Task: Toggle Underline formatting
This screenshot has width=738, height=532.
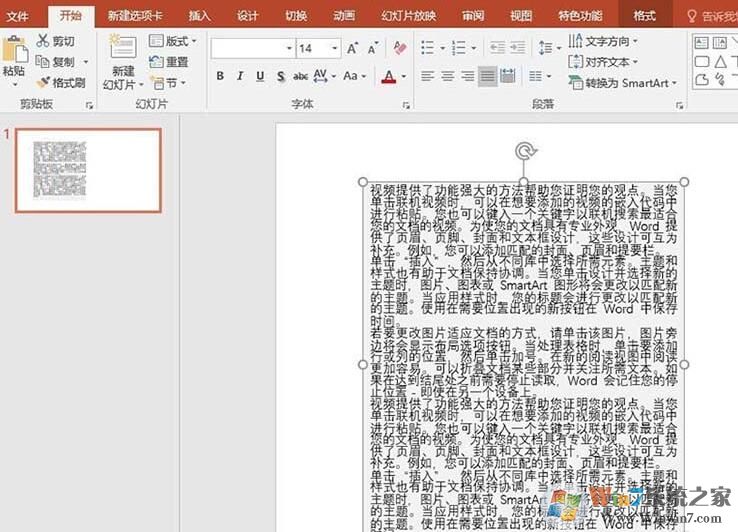Action: 260,76
